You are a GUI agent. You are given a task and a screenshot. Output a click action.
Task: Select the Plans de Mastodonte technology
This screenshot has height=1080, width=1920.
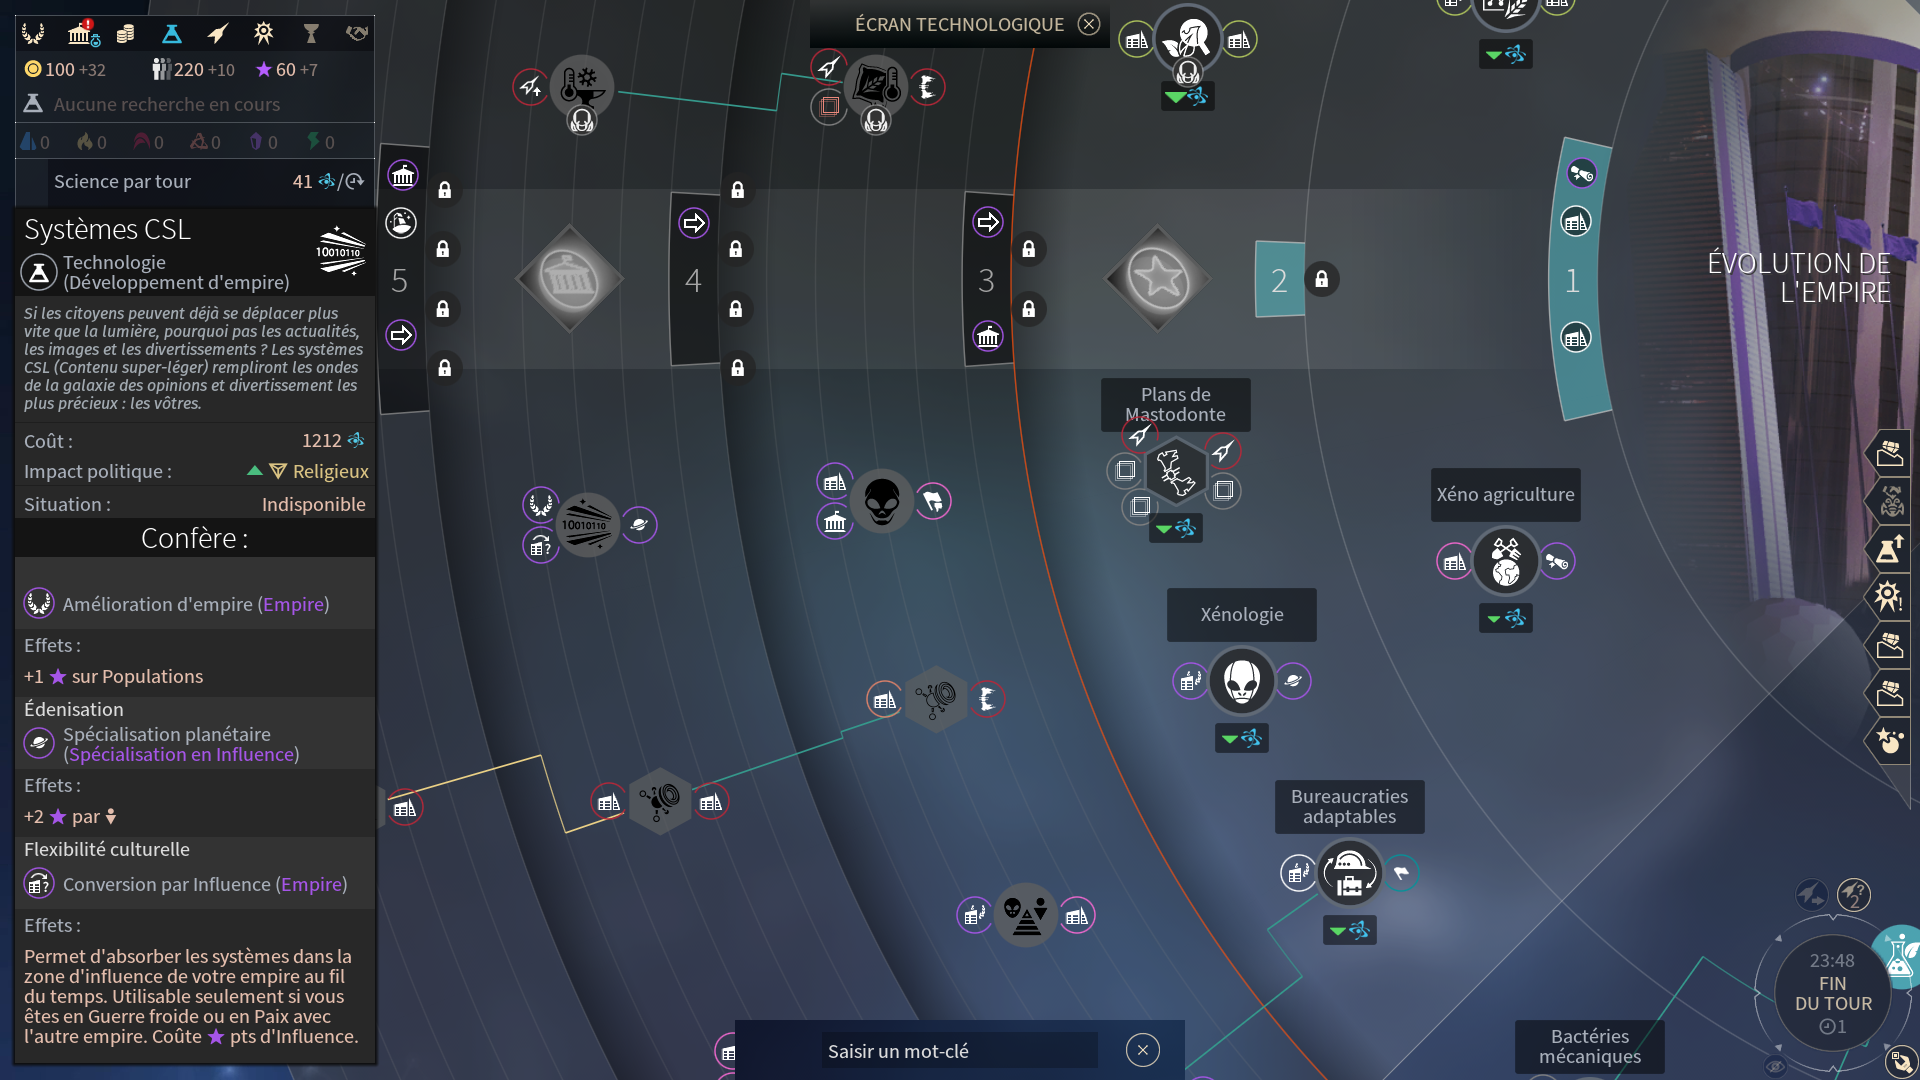coord(1178,470)
